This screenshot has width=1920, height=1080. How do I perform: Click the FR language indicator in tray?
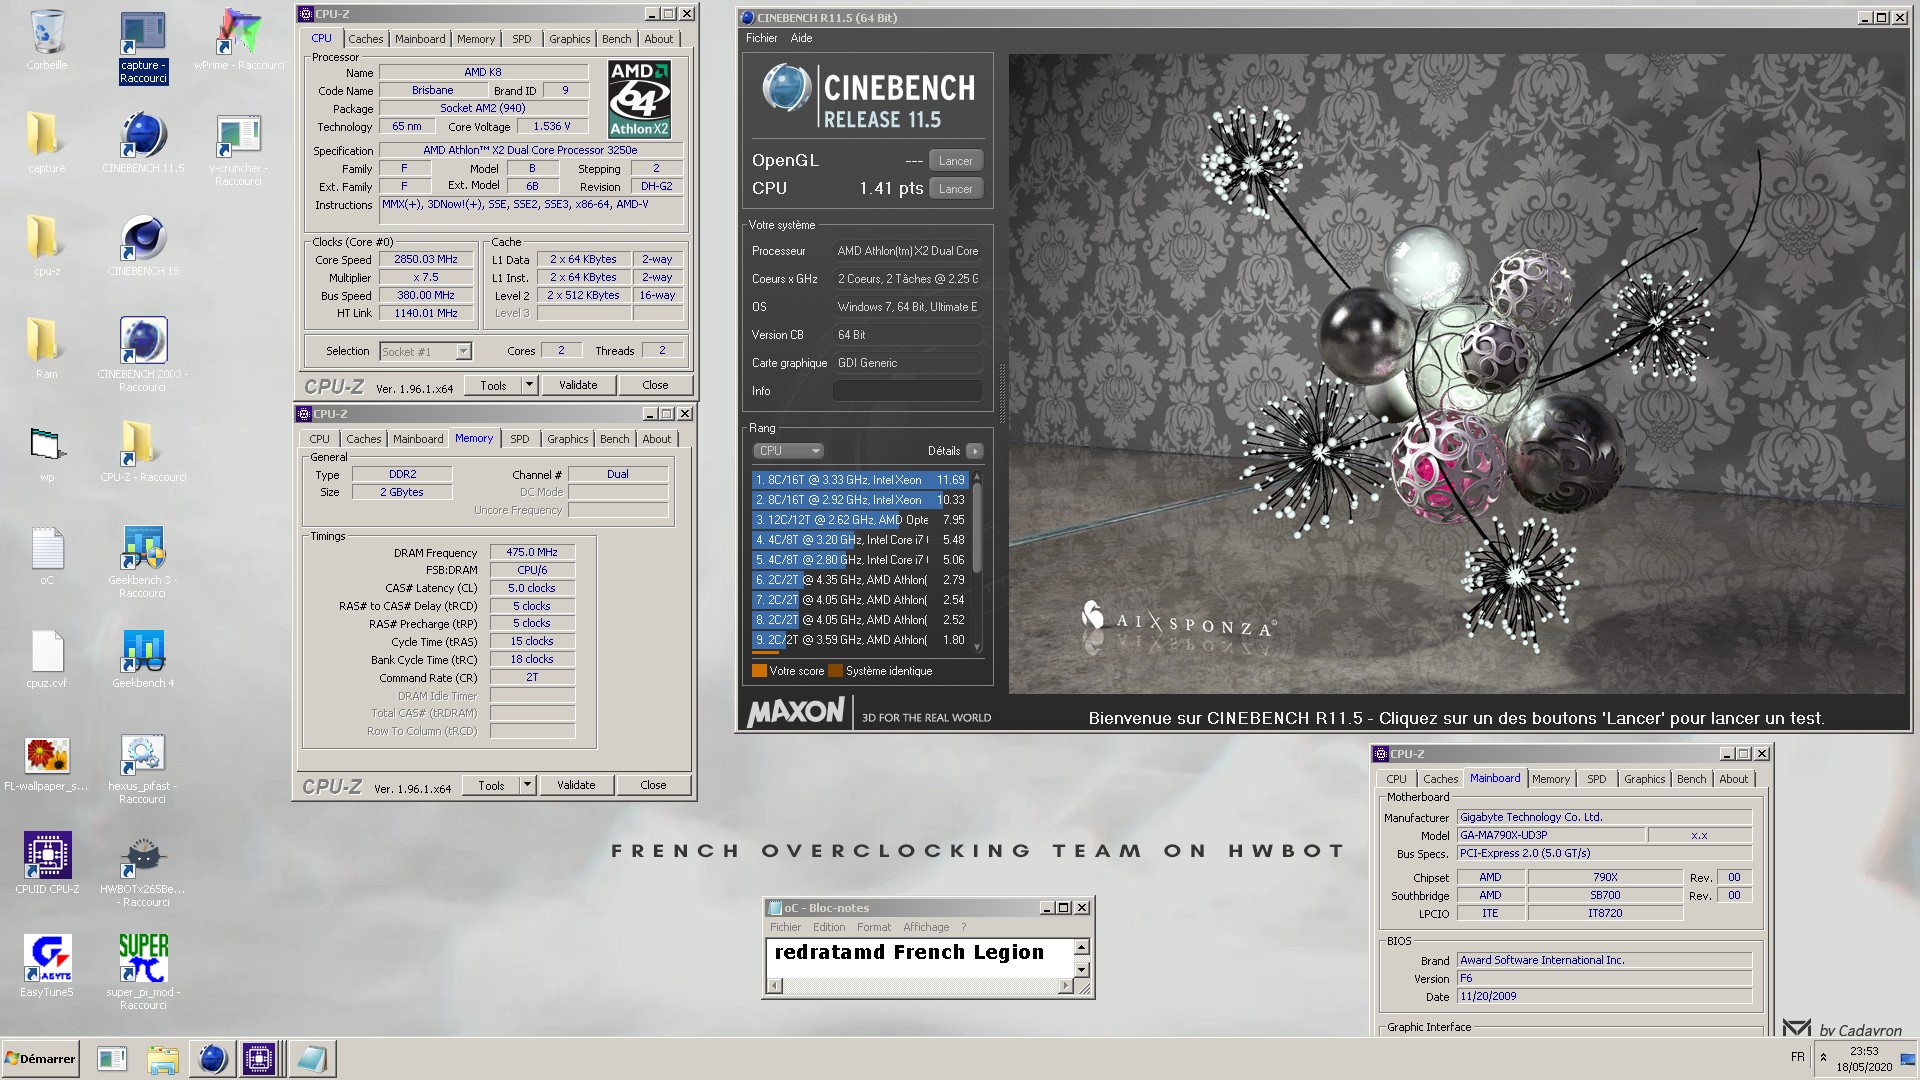point(1797,1057)
